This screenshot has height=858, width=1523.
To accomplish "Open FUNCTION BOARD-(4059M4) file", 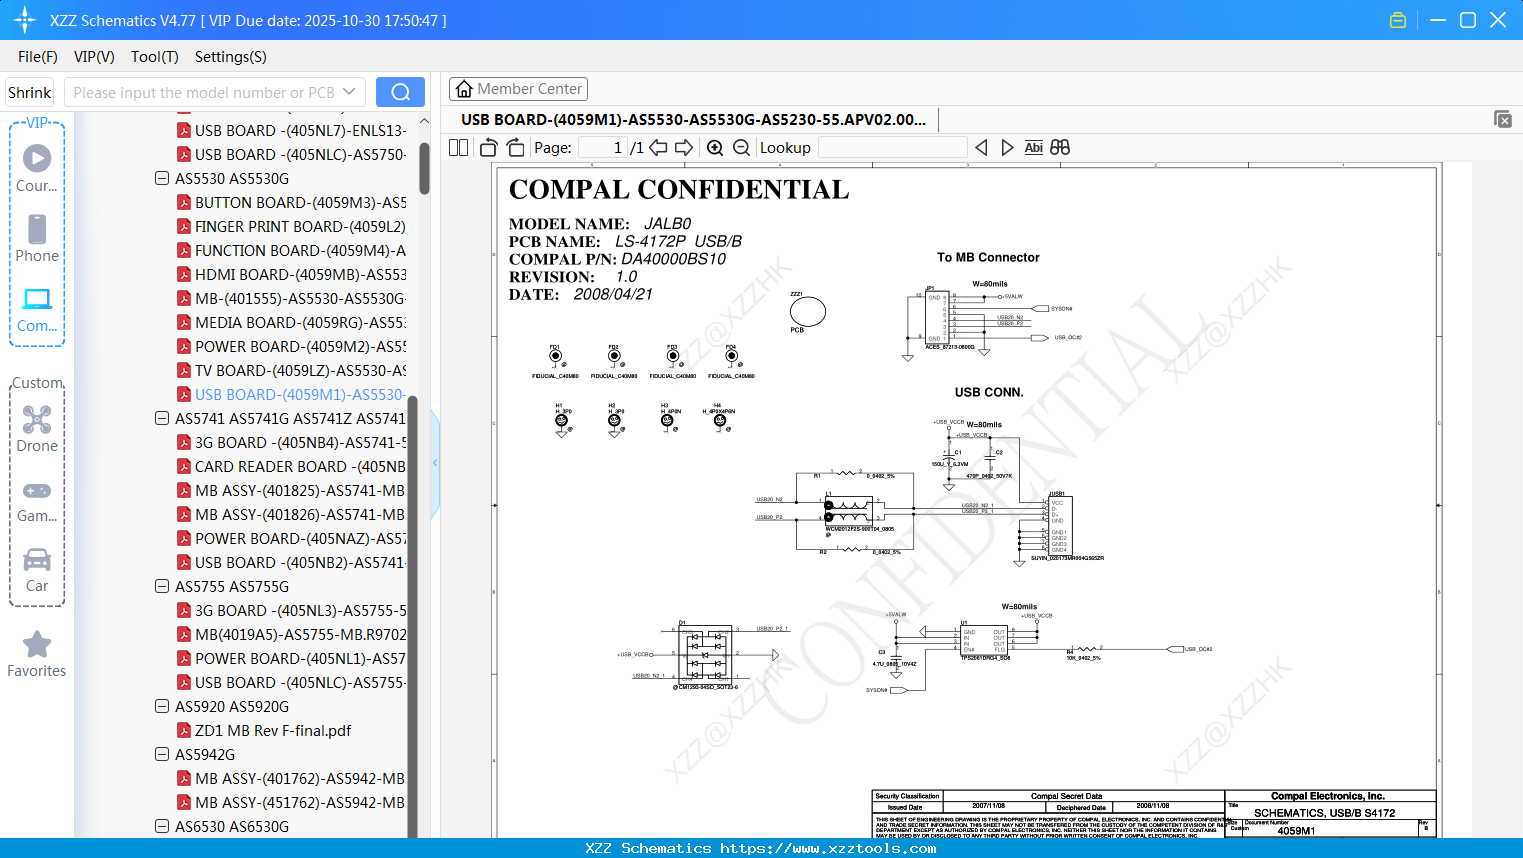I will (291, 251).
